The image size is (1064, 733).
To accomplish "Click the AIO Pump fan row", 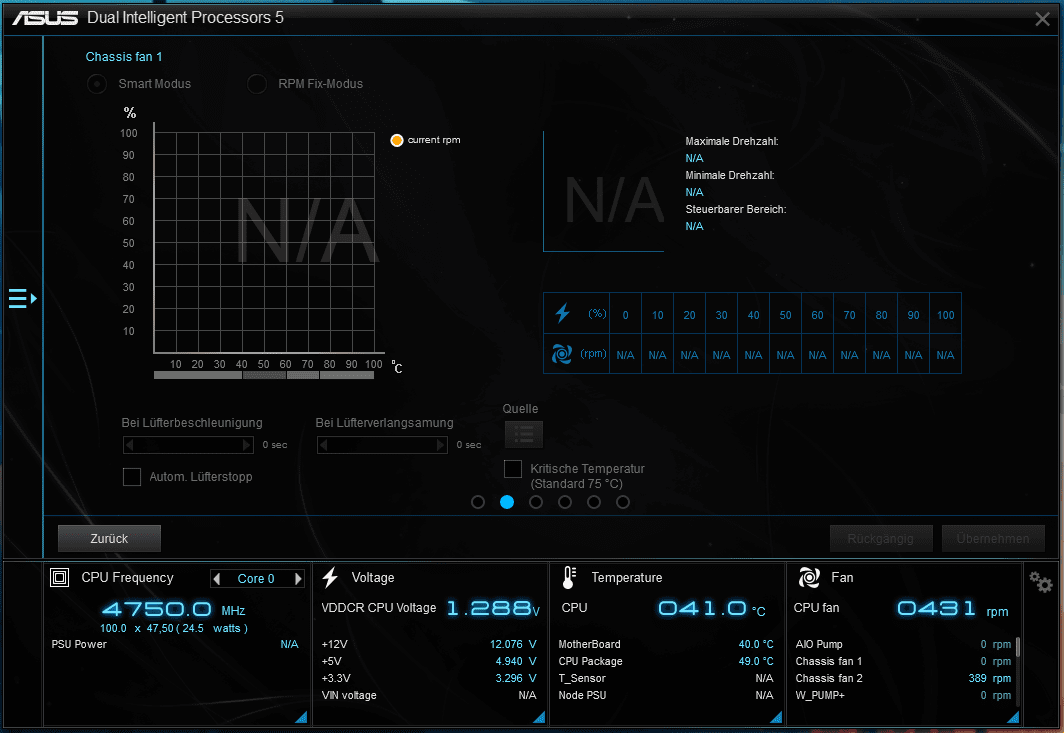I will tap(903, 644).
